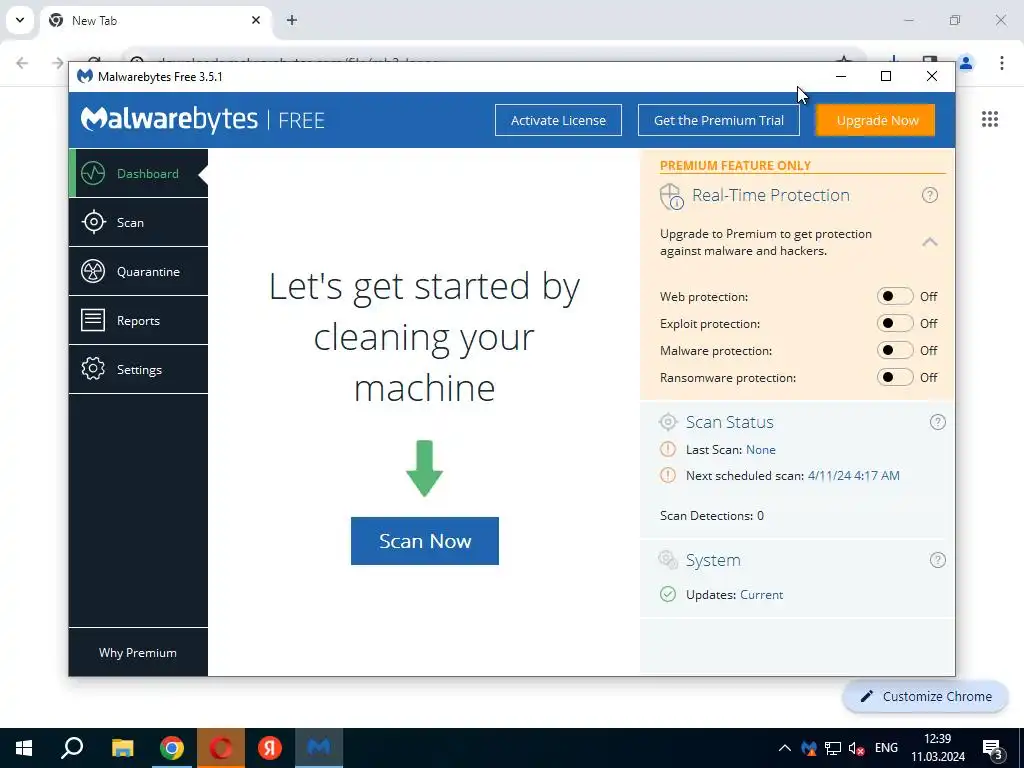Open Chrome profile avatar icon

pos(966,63)
